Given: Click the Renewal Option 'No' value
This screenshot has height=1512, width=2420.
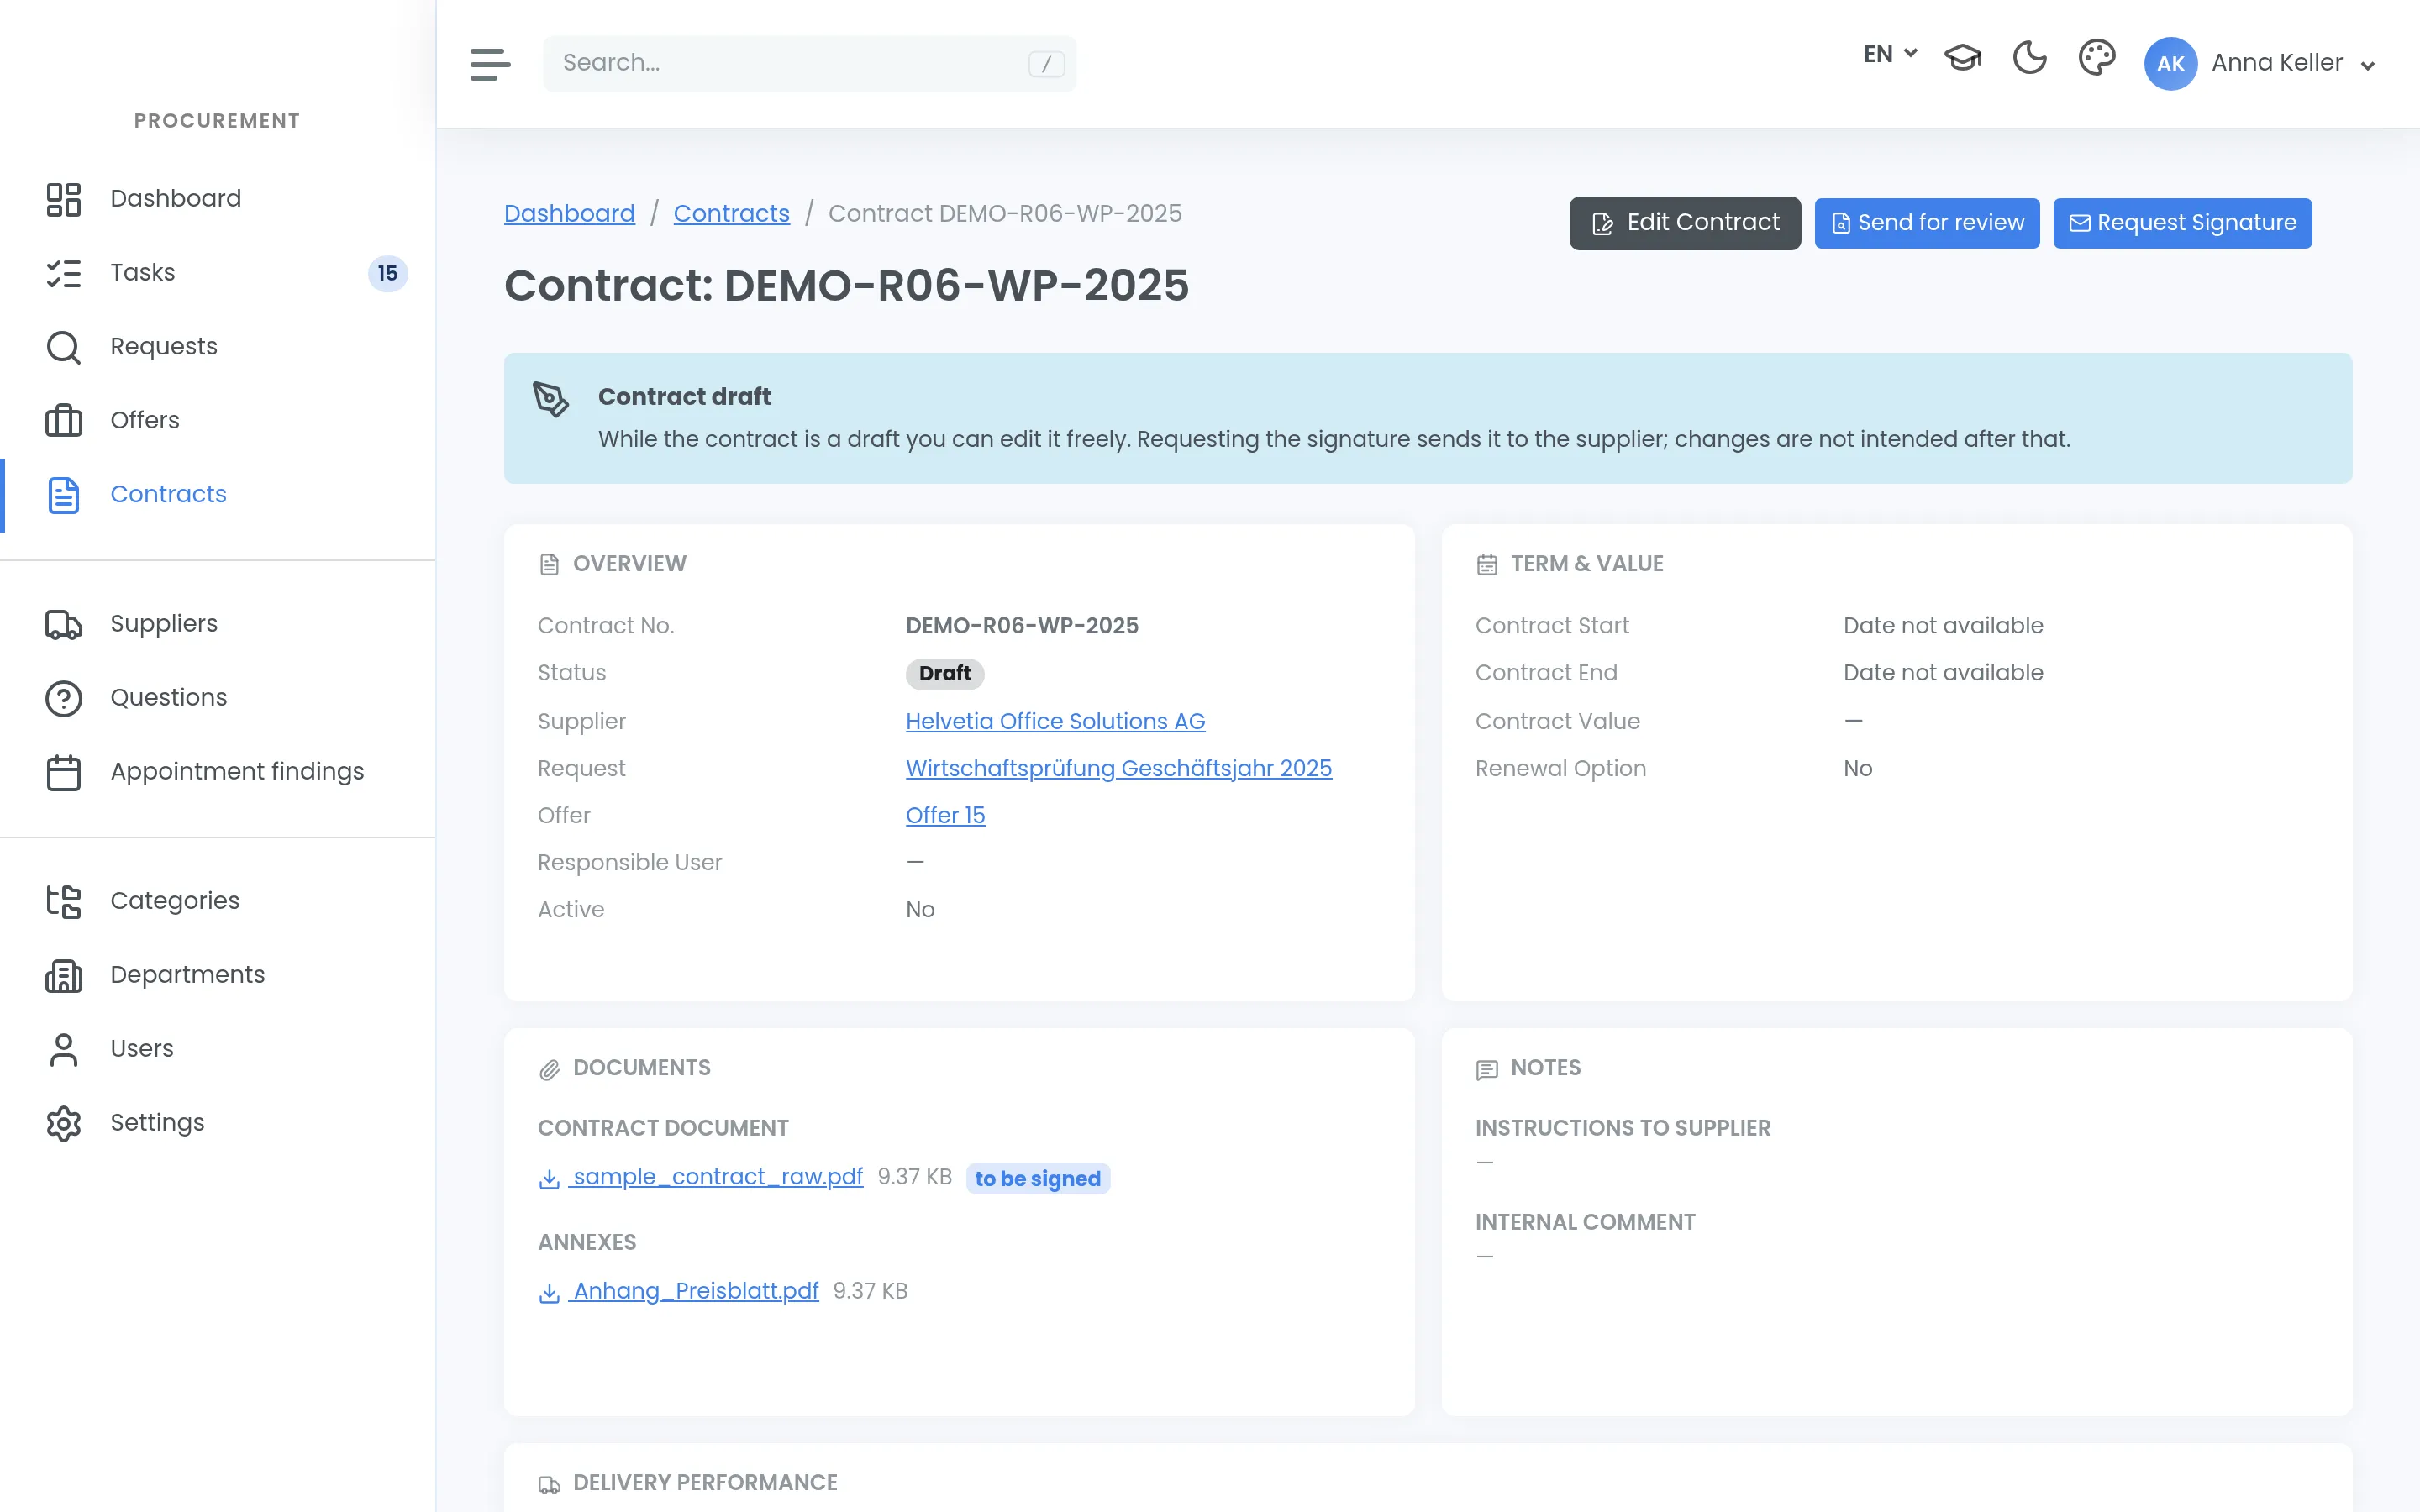Looking at the screenshot, I should (1857, 768).
